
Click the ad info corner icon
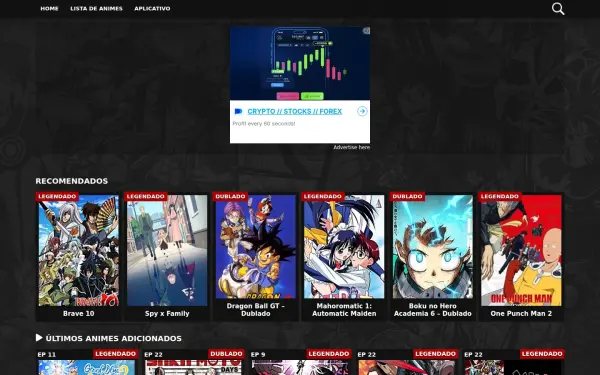(x=366, y=31)
